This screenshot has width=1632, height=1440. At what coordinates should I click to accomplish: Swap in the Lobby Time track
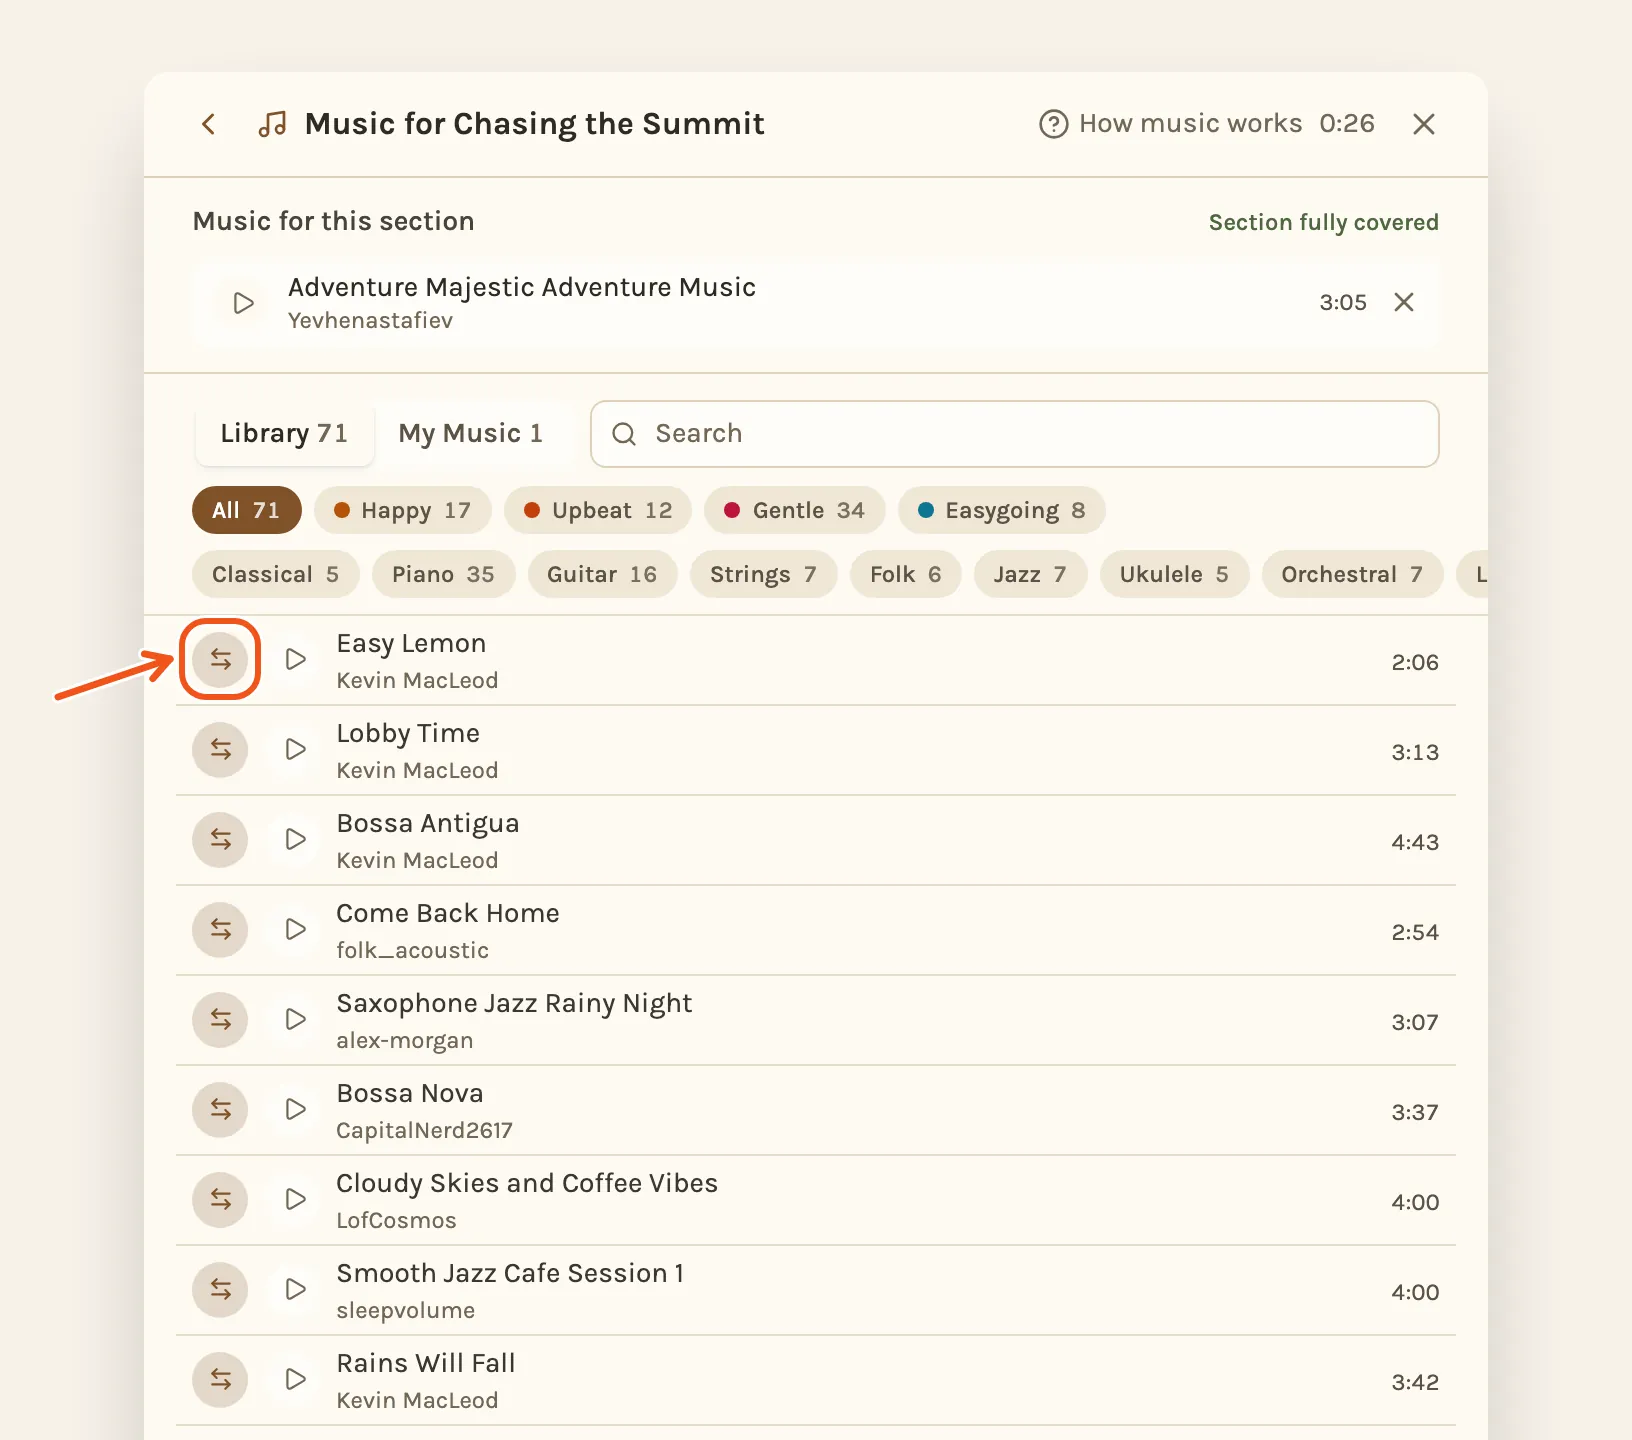pos(220,750)
